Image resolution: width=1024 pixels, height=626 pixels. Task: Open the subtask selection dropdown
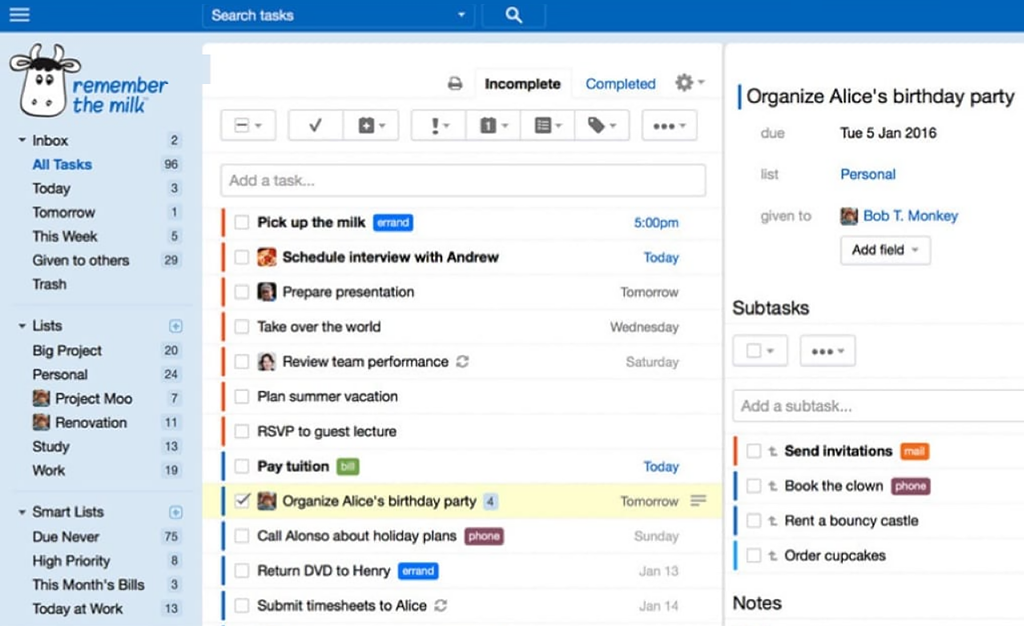[760, 351]
